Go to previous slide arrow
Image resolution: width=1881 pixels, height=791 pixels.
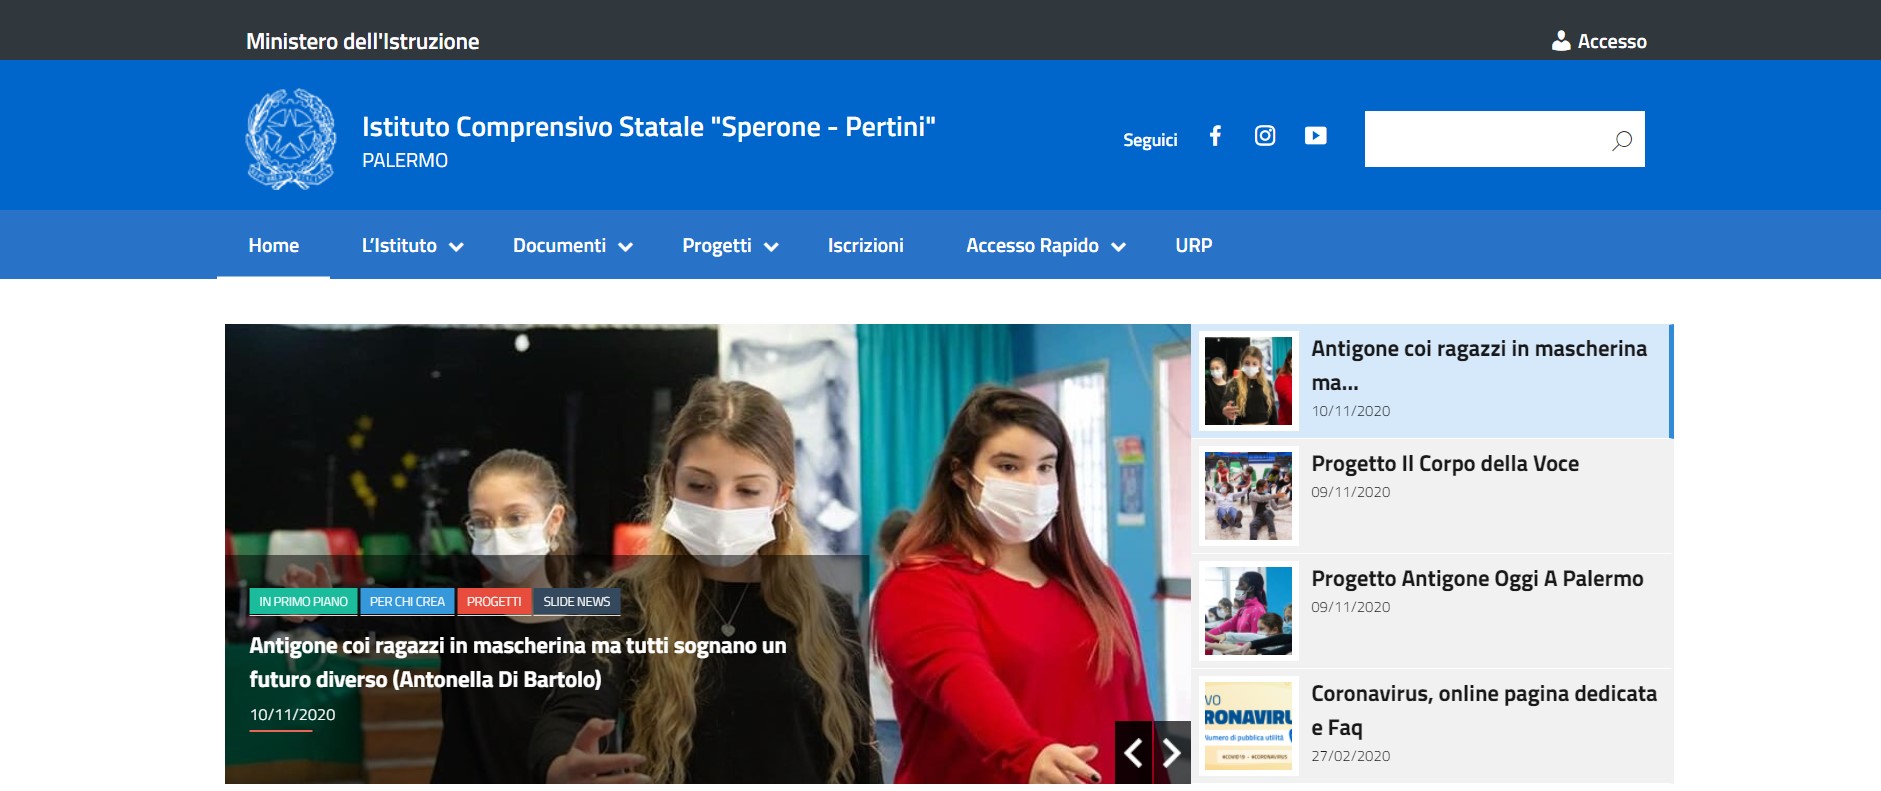1134,752
